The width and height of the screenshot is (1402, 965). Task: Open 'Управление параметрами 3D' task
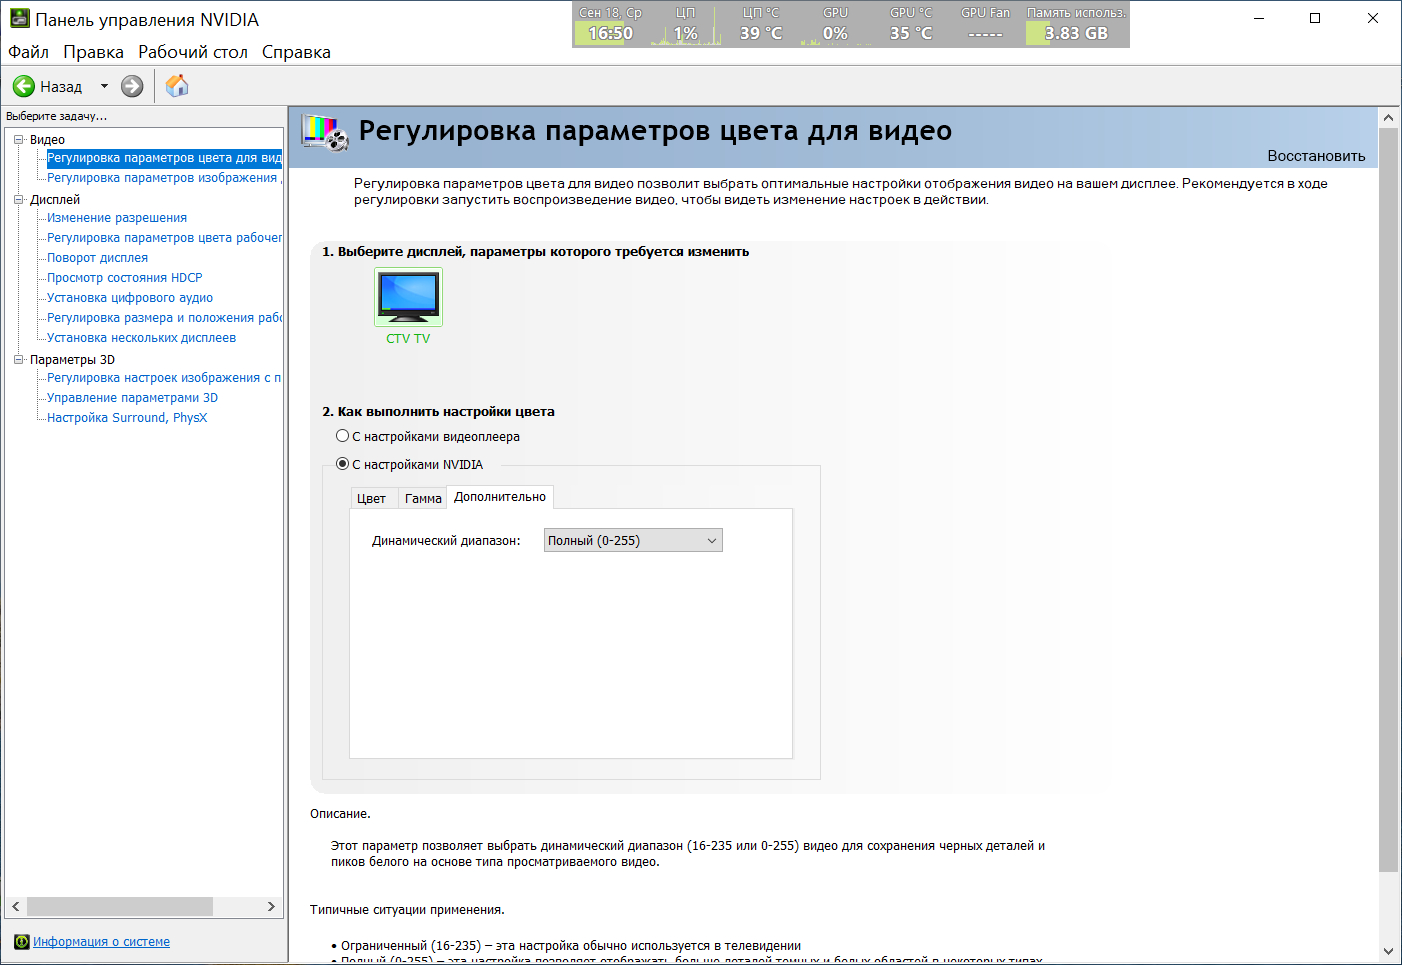tap(132, 398)
